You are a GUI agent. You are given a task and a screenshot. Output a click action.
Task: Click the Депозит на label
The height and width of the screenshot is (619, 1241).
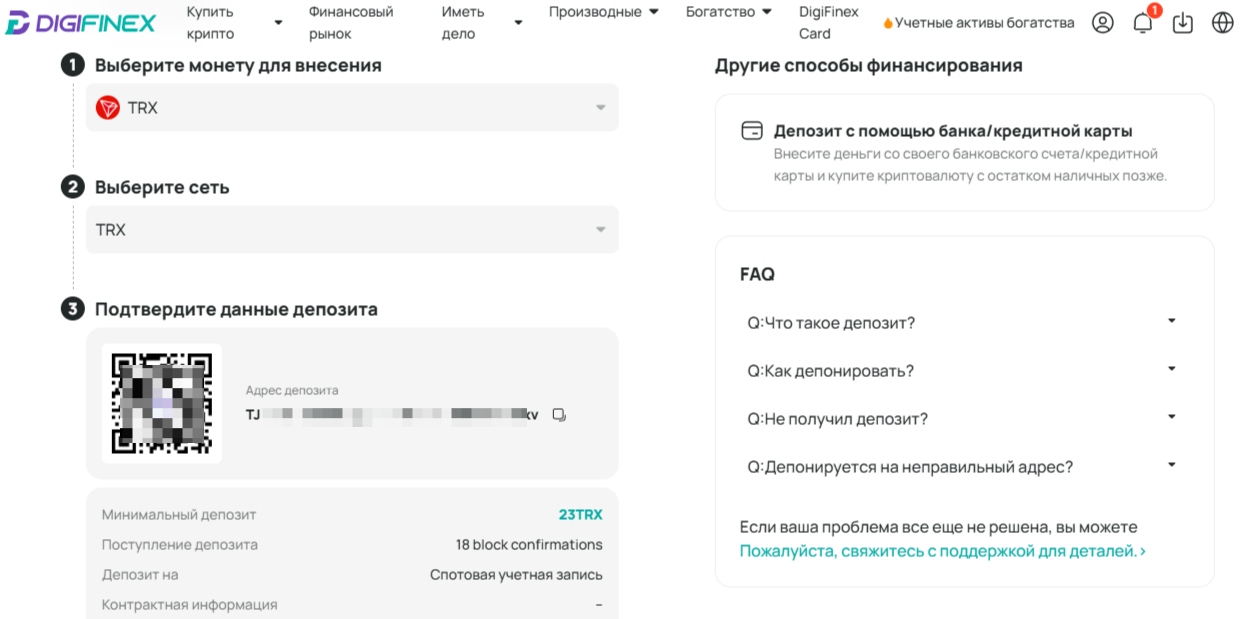(140, 575)
